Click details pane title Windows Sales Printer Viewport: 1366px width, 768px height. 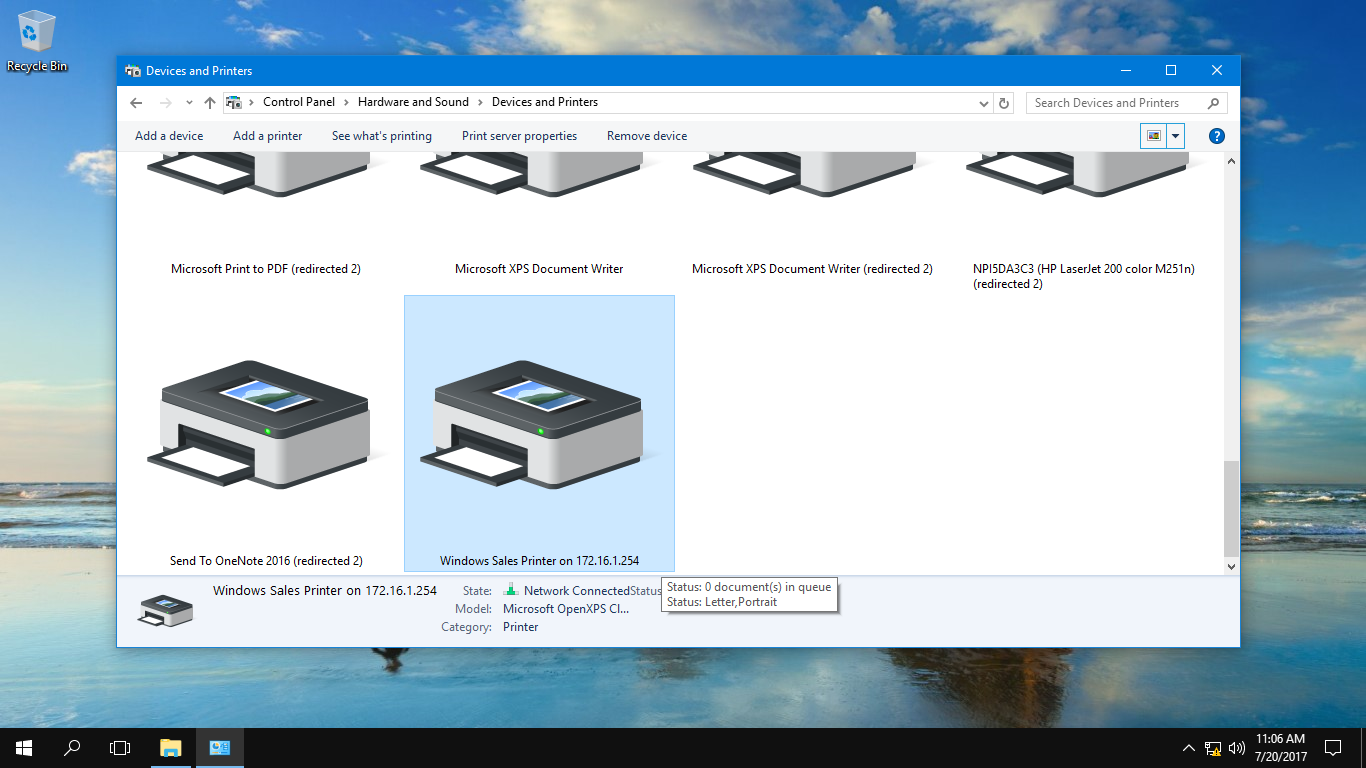coord(325,590)
